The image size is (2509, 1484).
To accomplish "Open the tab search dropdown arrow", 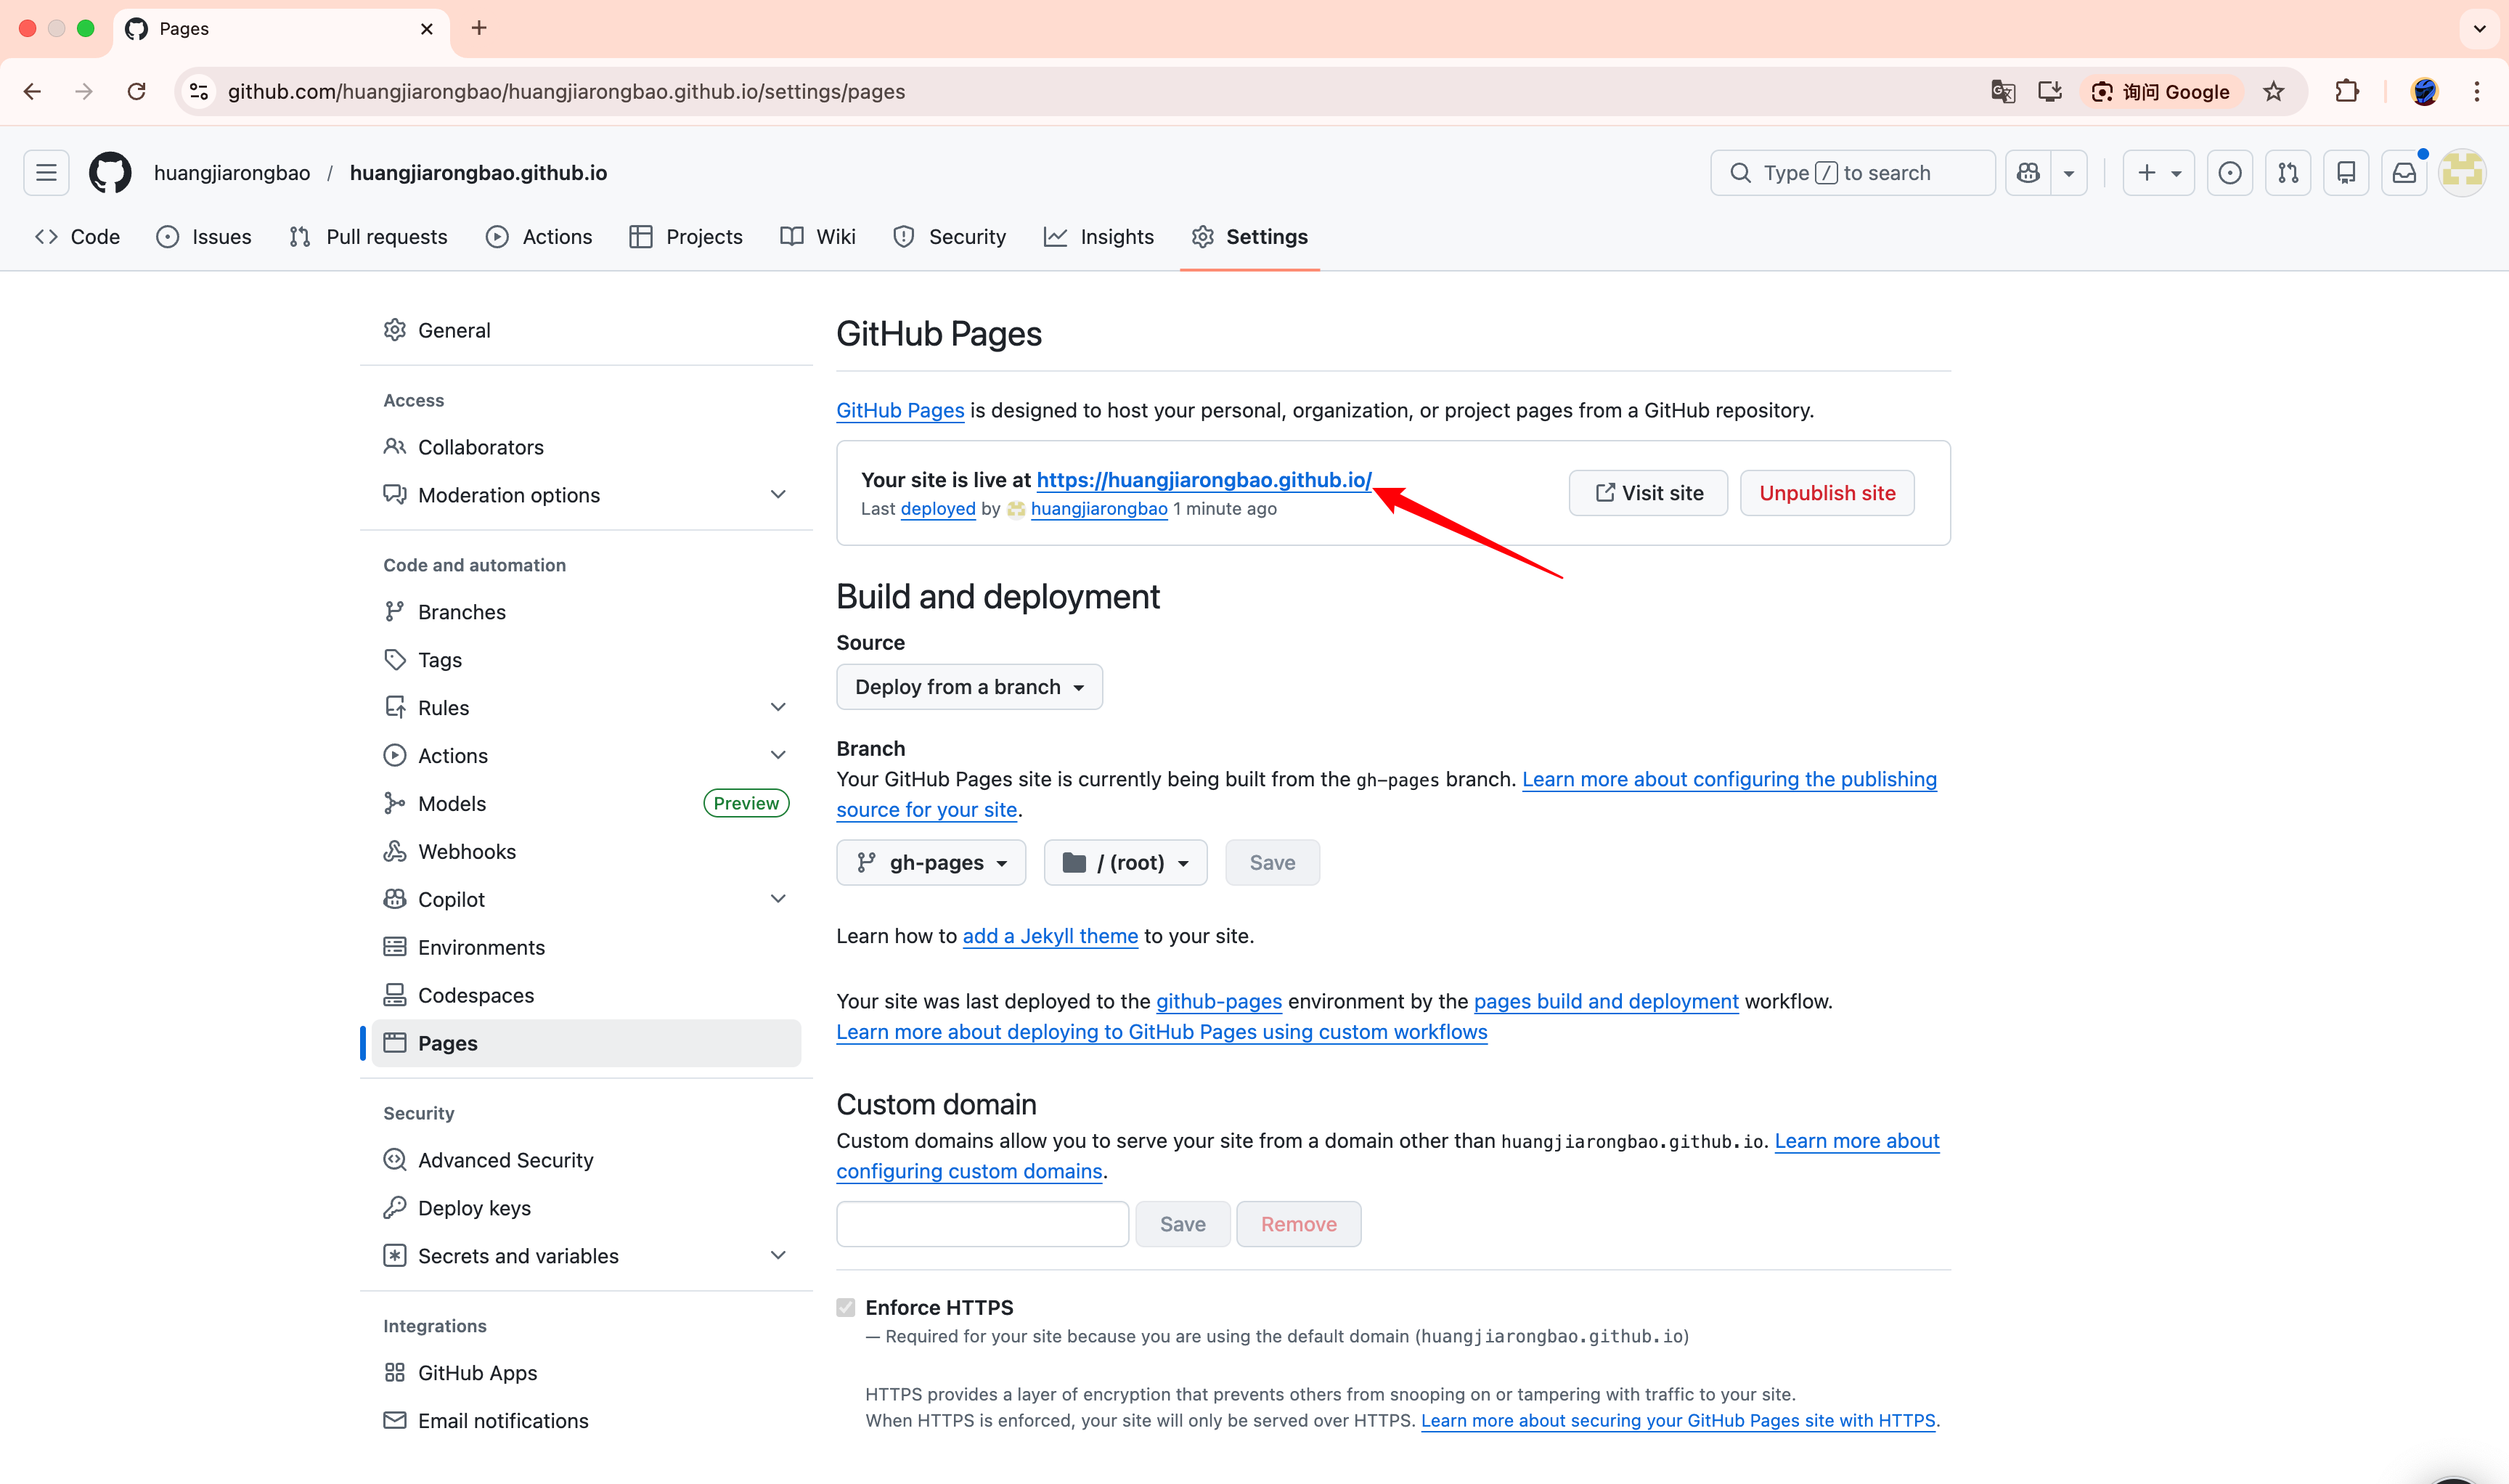I will tap(2479, 28).
